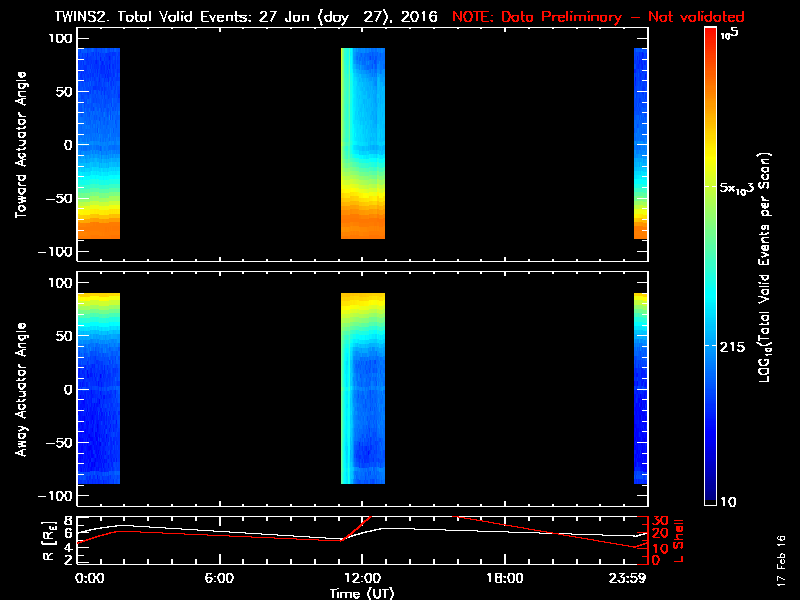
Task: Click the "-100" tick of the Away panel
Action: pos(55,496)
